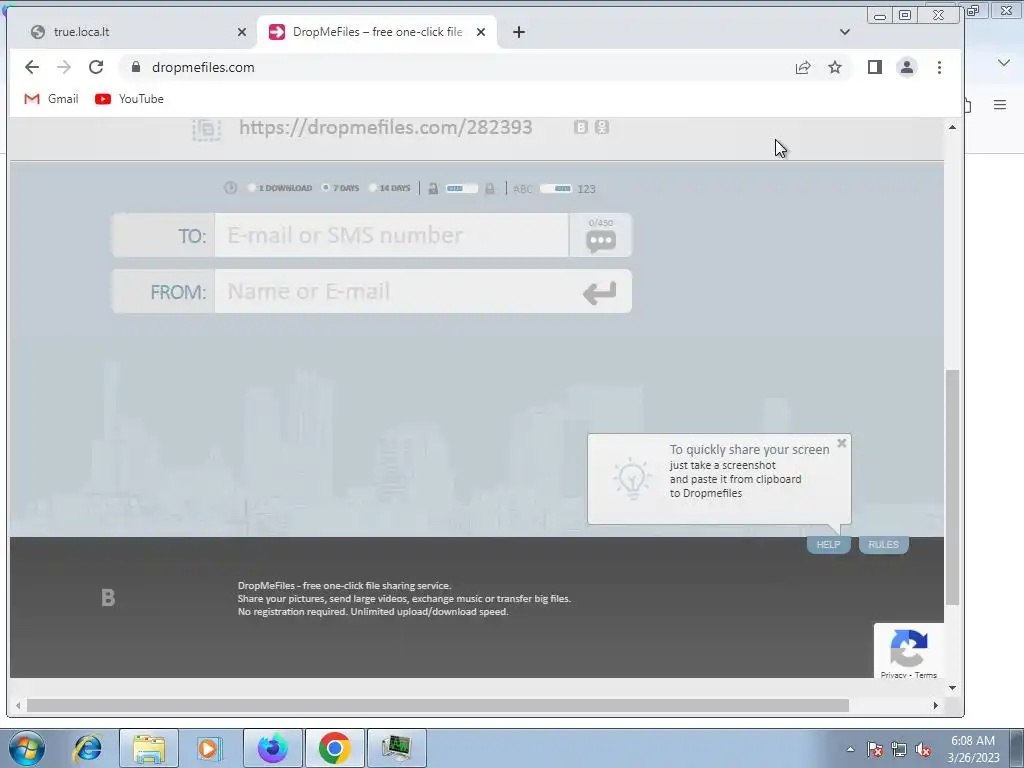The width and height of the screenshot is (1024, 768).
Task: Click the reCAPTCHA badge
Action: pyautogui.click(x=908, y=651)
